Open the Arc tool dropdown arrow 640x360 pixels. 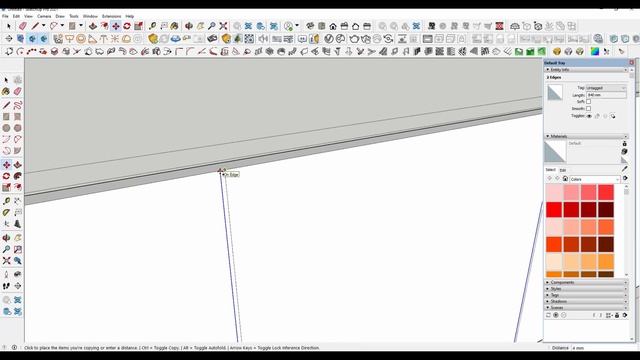(62, 26)
